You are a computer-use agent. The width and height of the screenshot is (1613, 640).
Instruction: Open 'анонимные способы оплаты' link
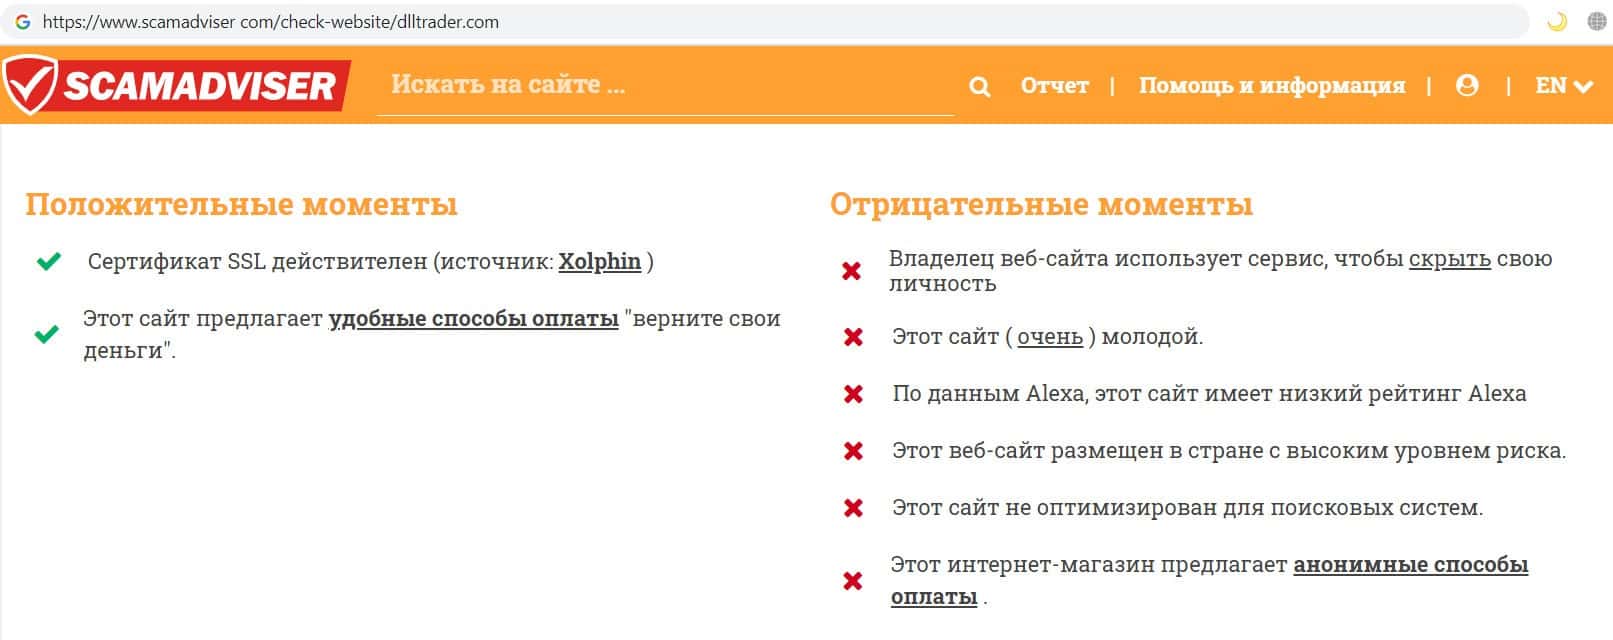[x=1209, y=580]
